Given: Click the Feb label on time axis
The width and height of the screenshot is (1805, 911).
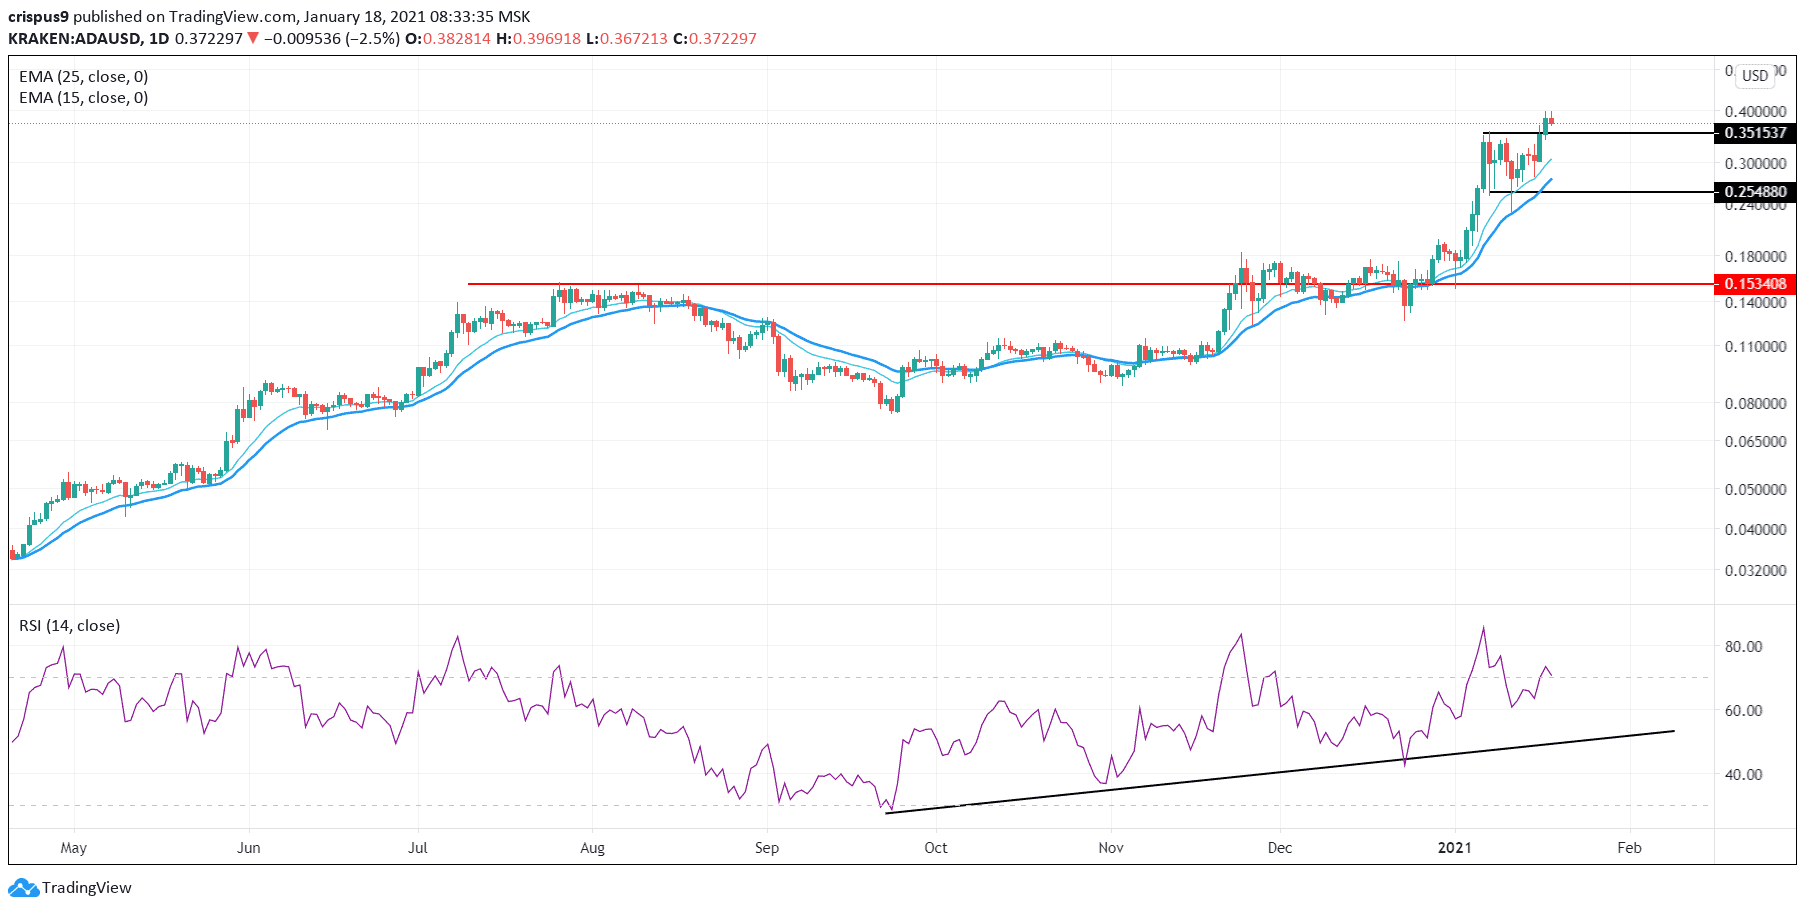Looking at the screenshot, I should [x=1629, y=847].
